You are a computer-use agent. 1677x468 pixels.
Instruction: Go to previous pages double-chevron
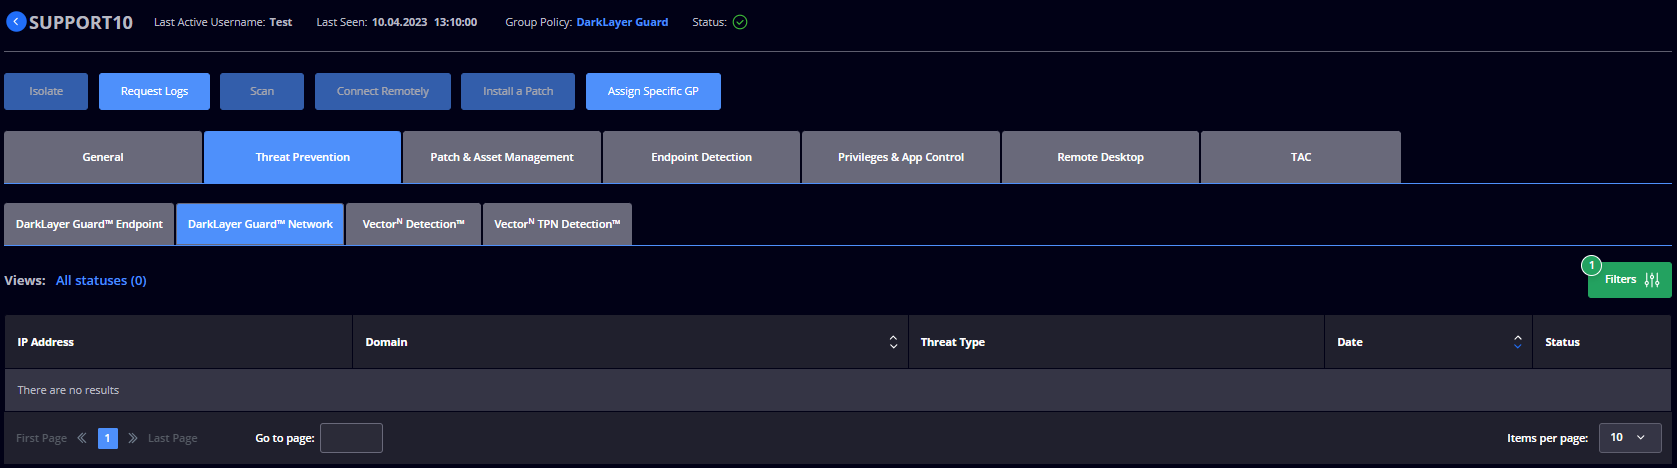coord(82,438)
